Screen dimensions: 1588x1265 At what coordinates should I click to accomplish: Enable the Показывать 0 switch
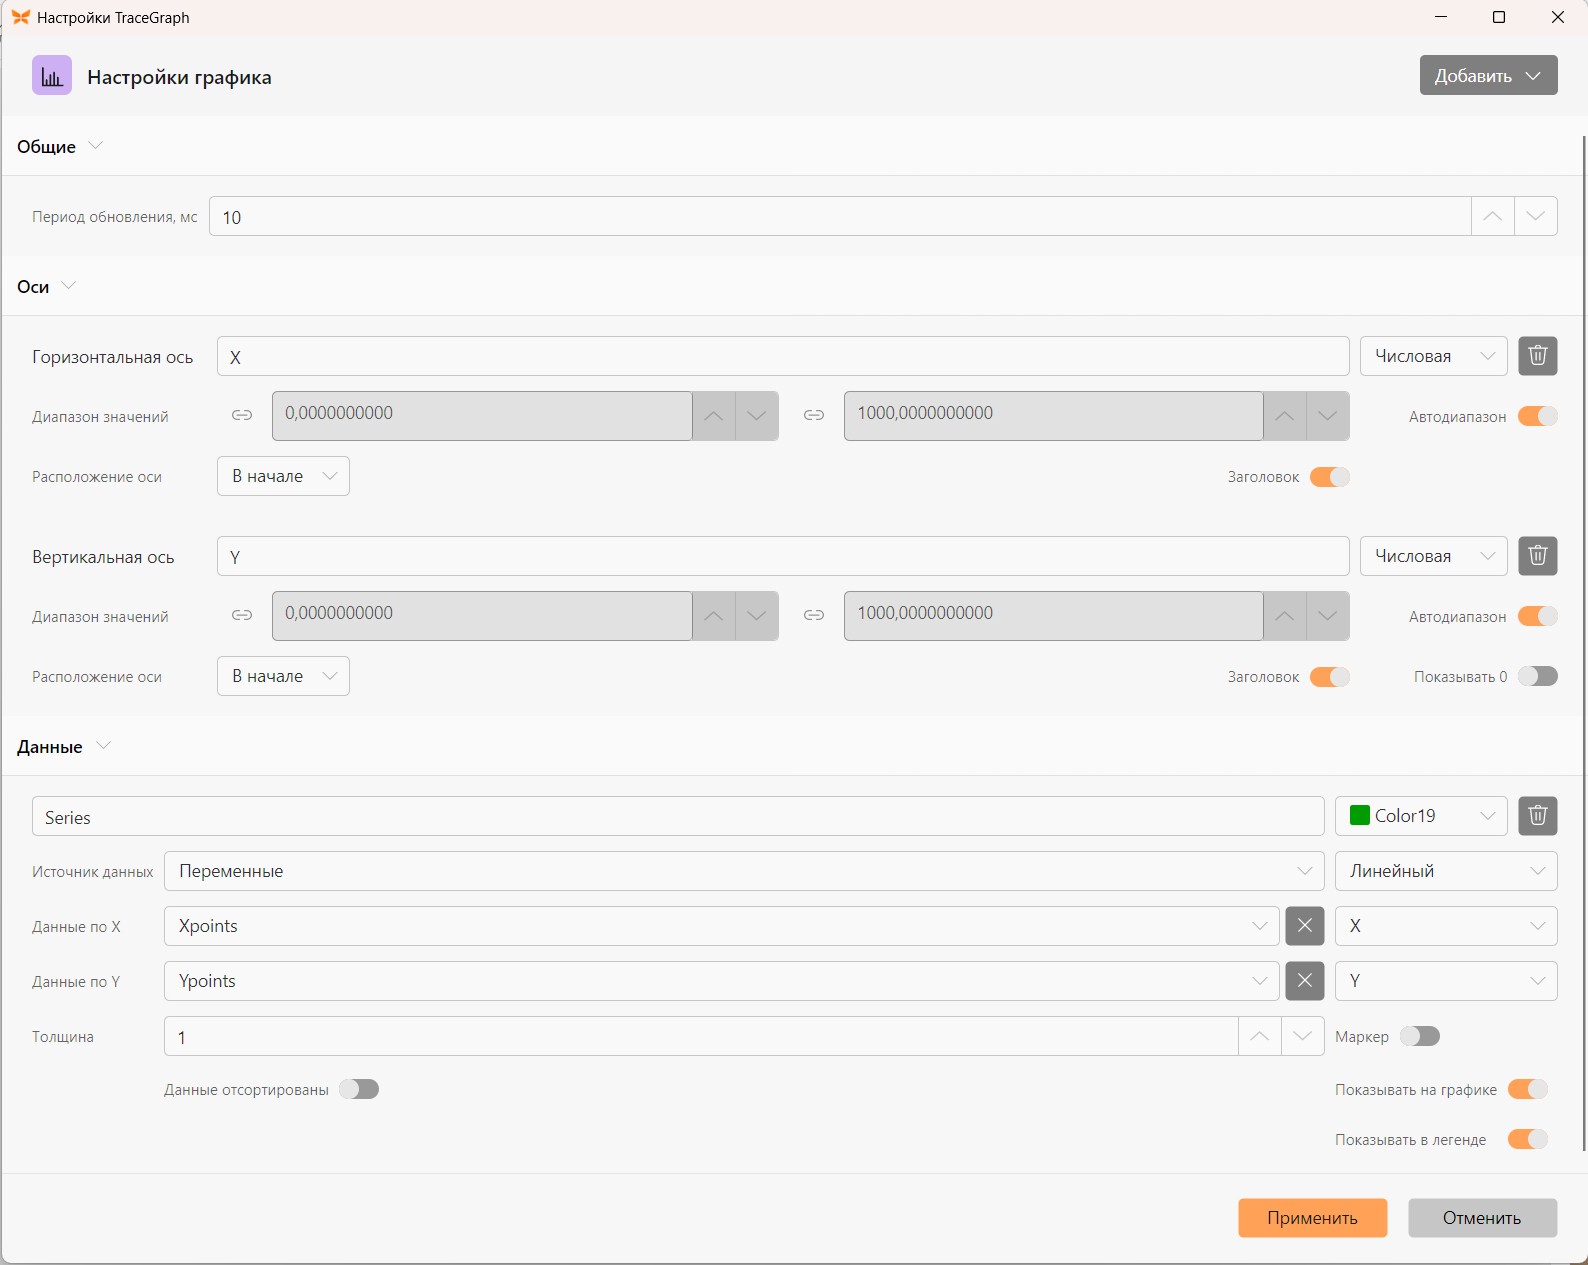point(1538,677)
